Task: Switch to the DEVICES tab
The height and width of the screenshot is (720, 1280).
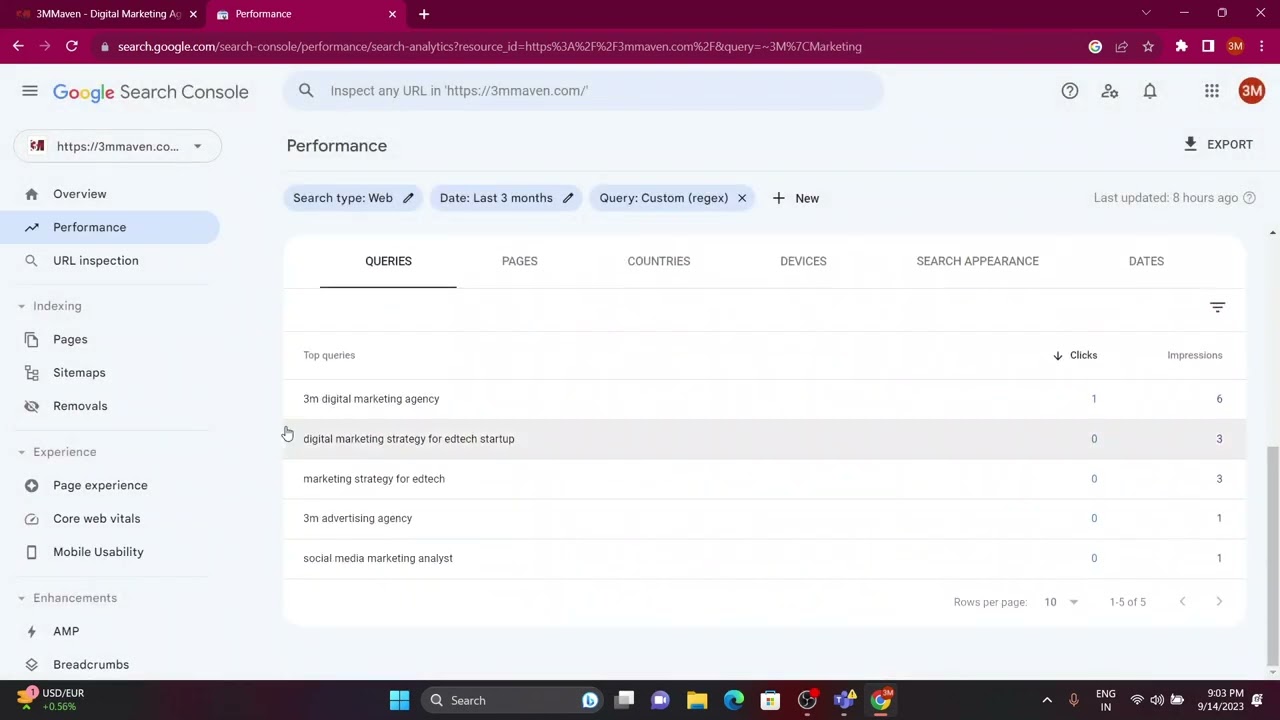Action: point(803,261)
